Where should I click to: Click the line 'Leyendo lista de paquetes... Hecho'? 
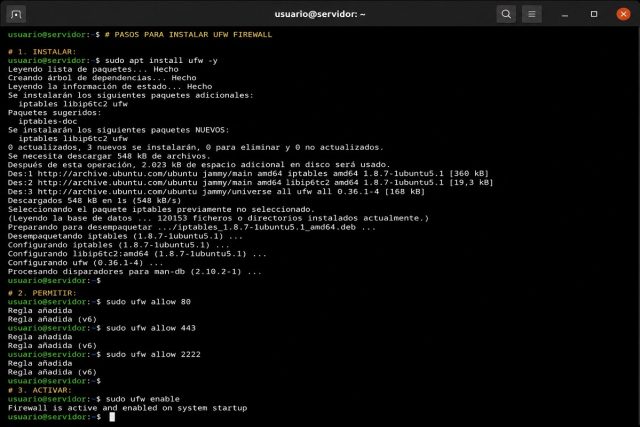coord(93,69)
